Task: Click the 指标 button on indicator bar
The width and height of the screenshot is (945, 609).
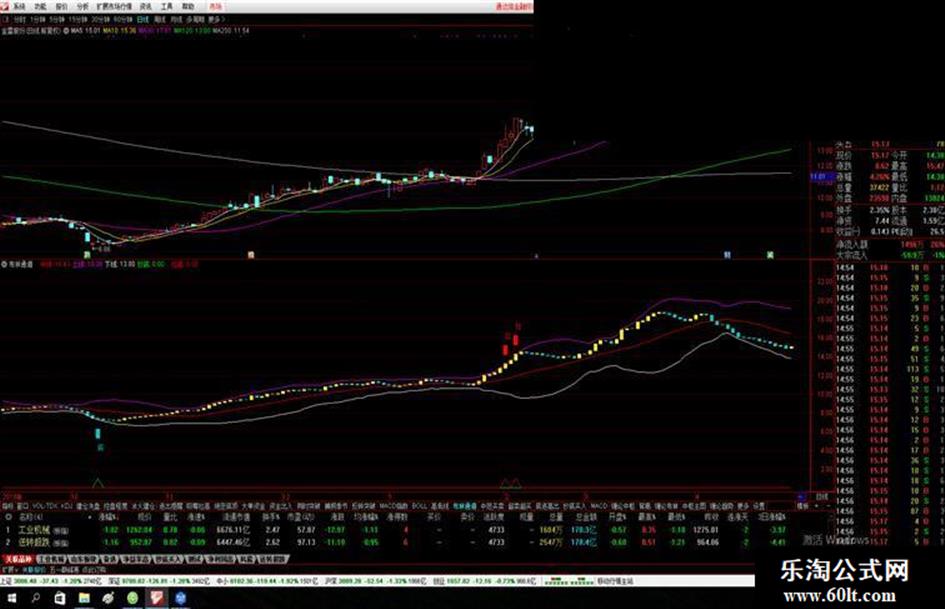Action: point(8,505)
